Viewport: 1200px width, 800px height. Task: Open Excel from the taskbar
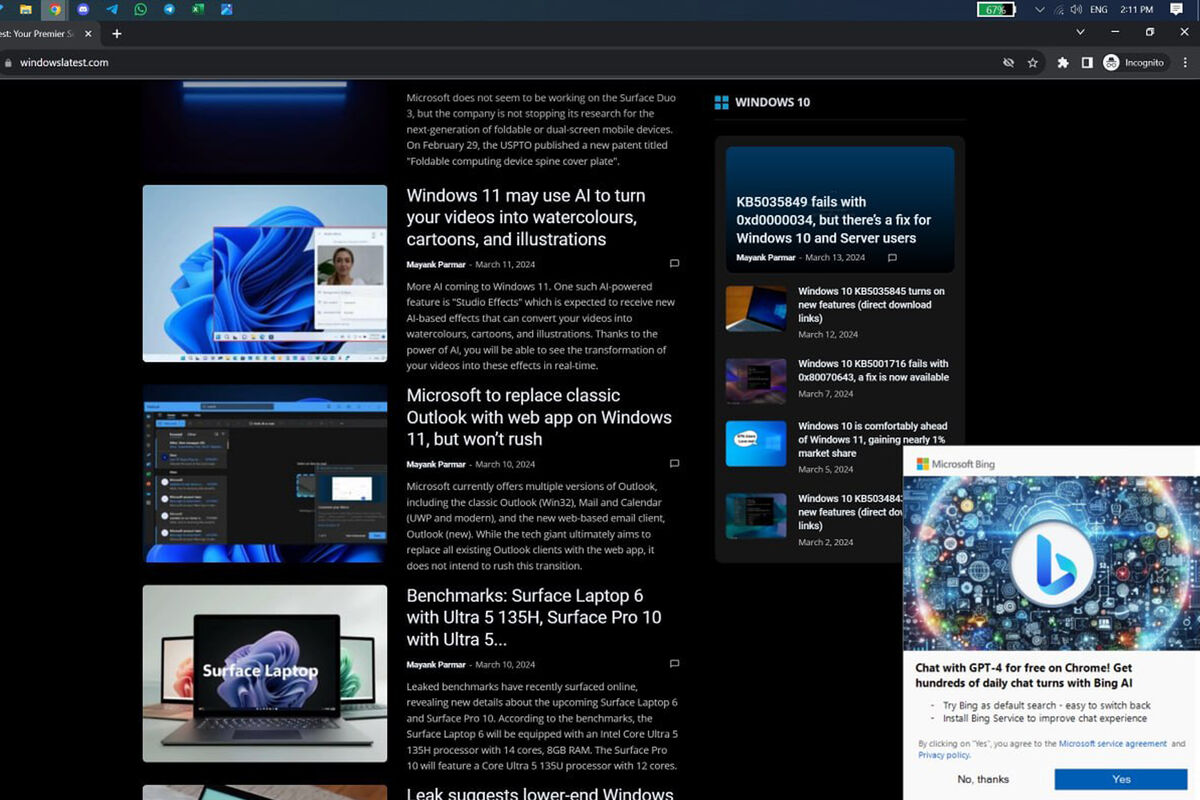[198, 9]
